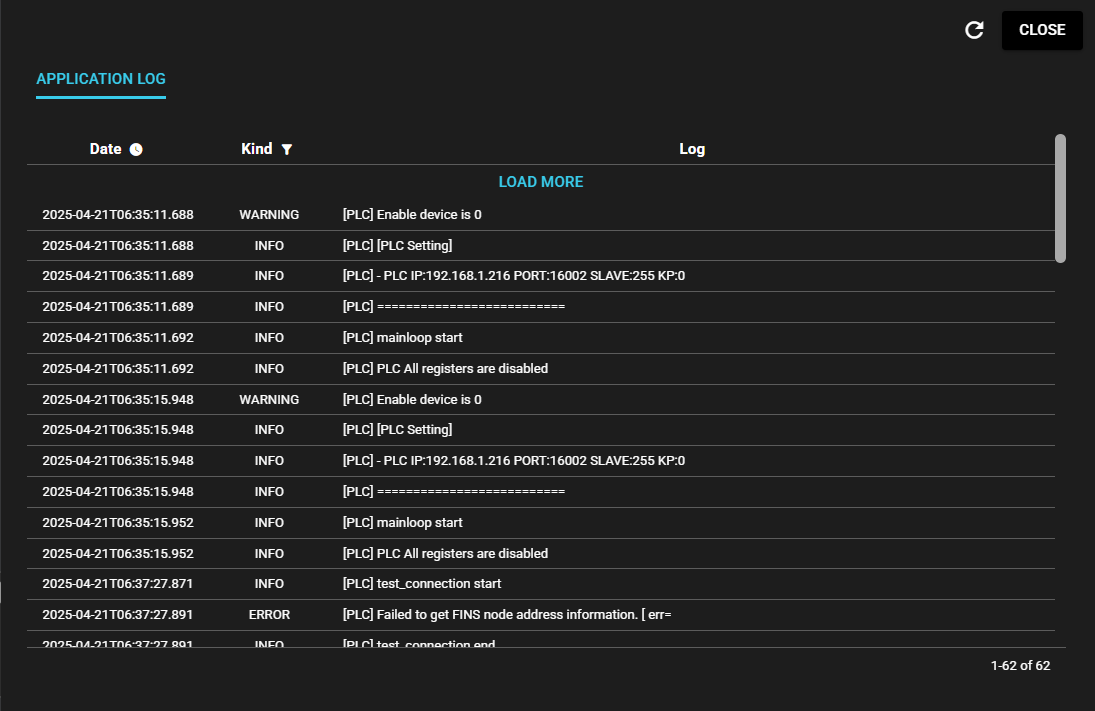
Task: Click WARNING 'Enable device is 0' at 06:35:15.948
Action: [411, 400]
